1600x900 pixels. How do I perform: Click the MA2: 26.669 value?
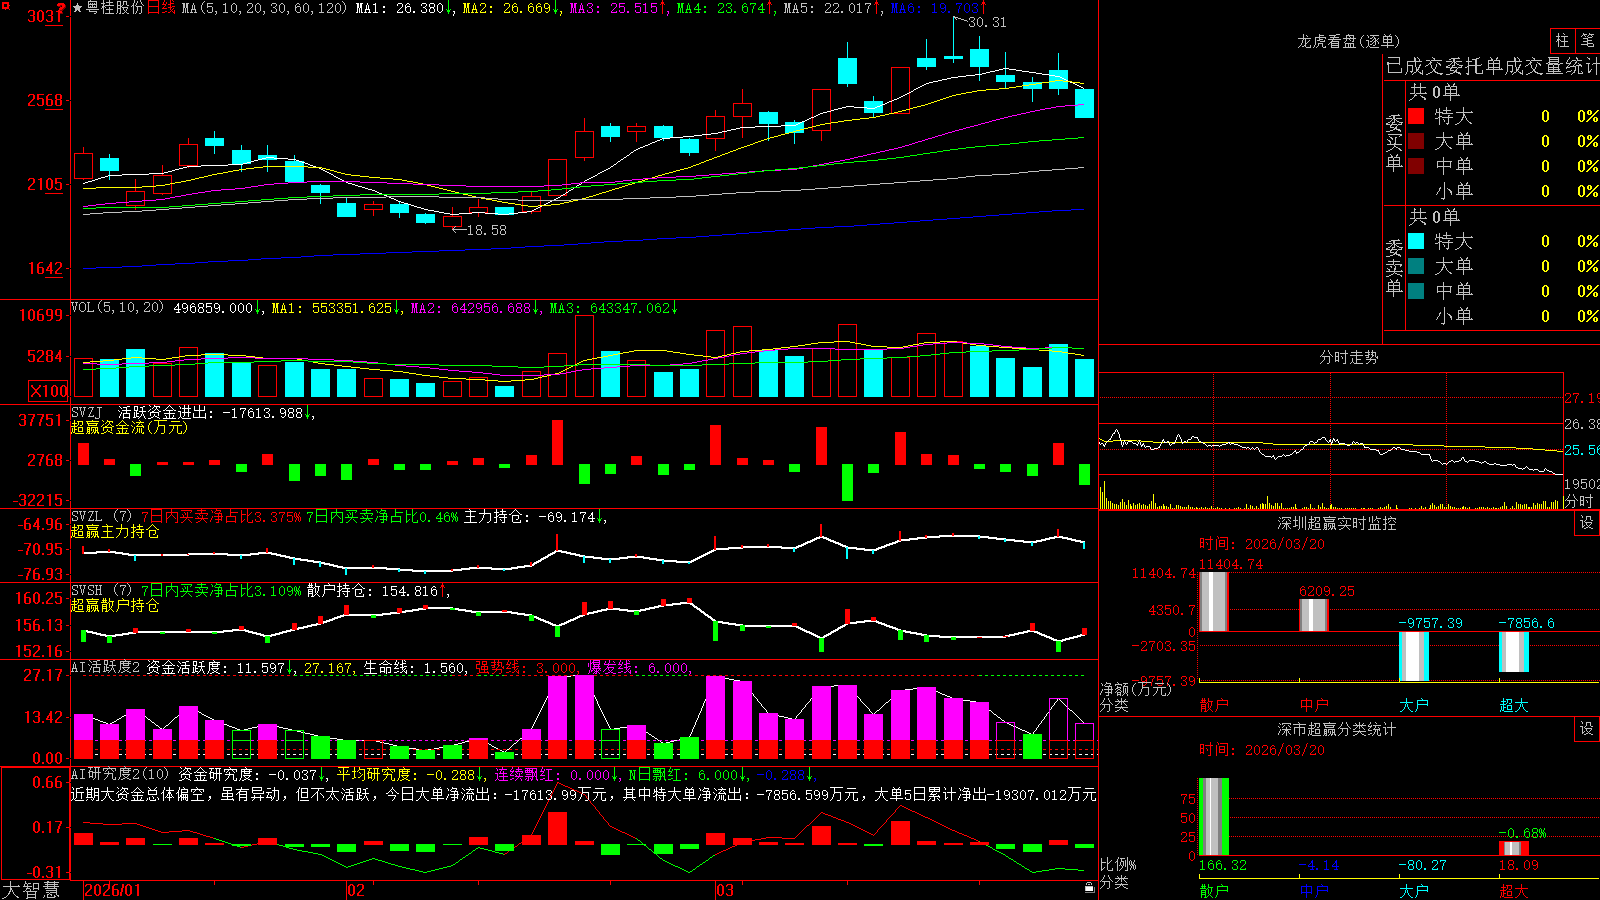point(512,8)
